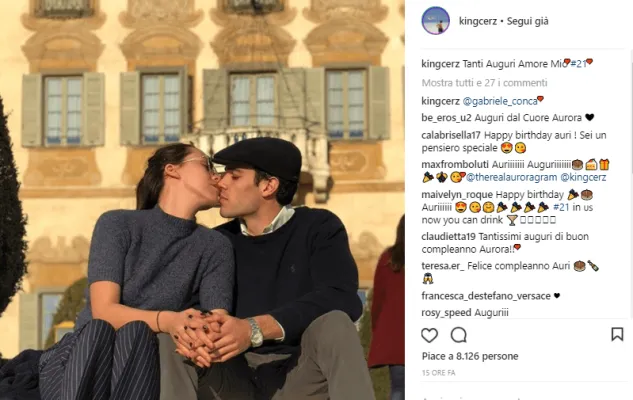The width and height of the screenshot is (633, 400).
Task: Visit the @therealauroragram profile mention
Action: pos(511,177)
